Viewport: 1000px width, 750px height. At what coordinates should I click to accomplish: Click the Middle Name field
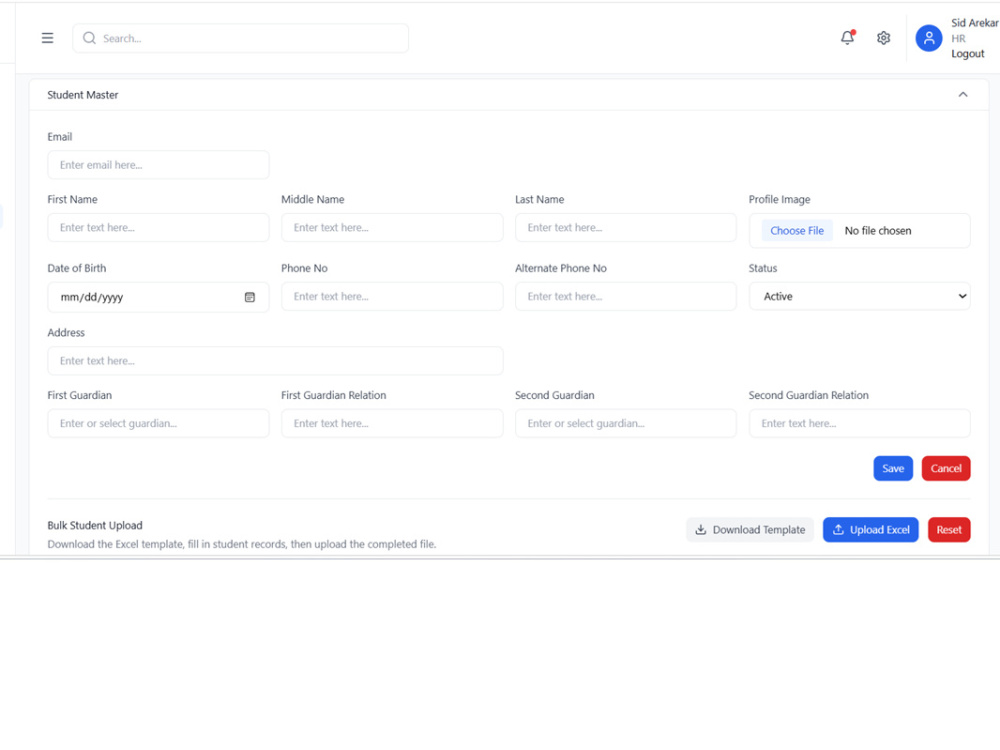[x=392, y=228]
